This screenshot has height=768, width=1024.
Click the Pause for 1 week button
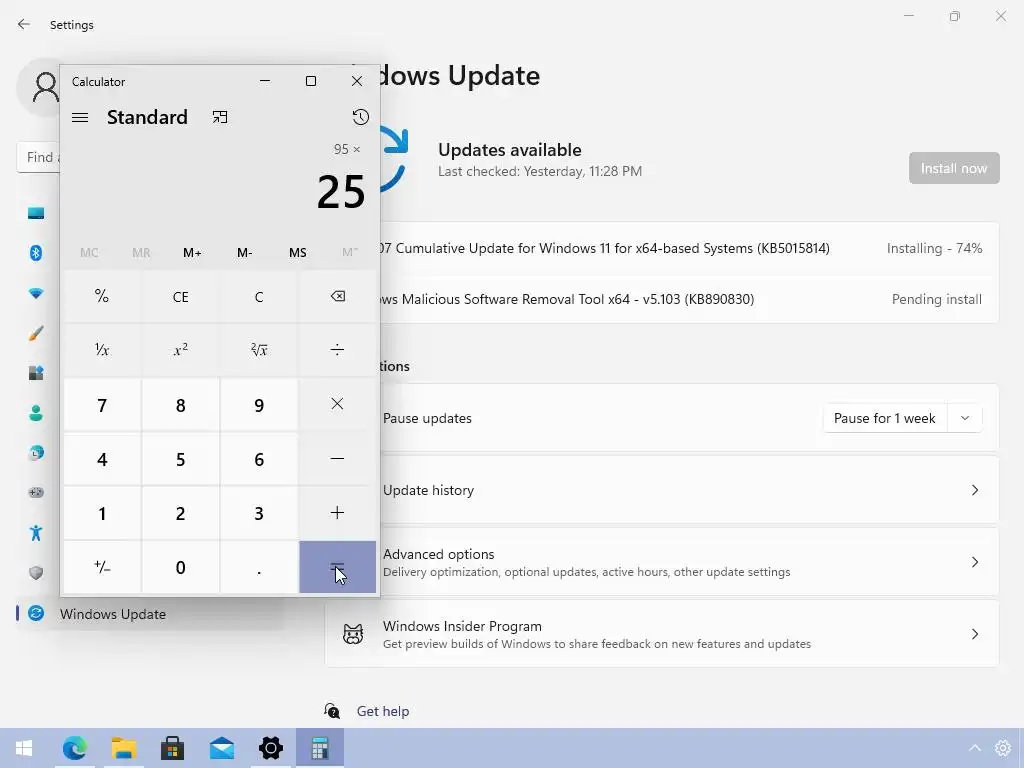coord(884,418)
